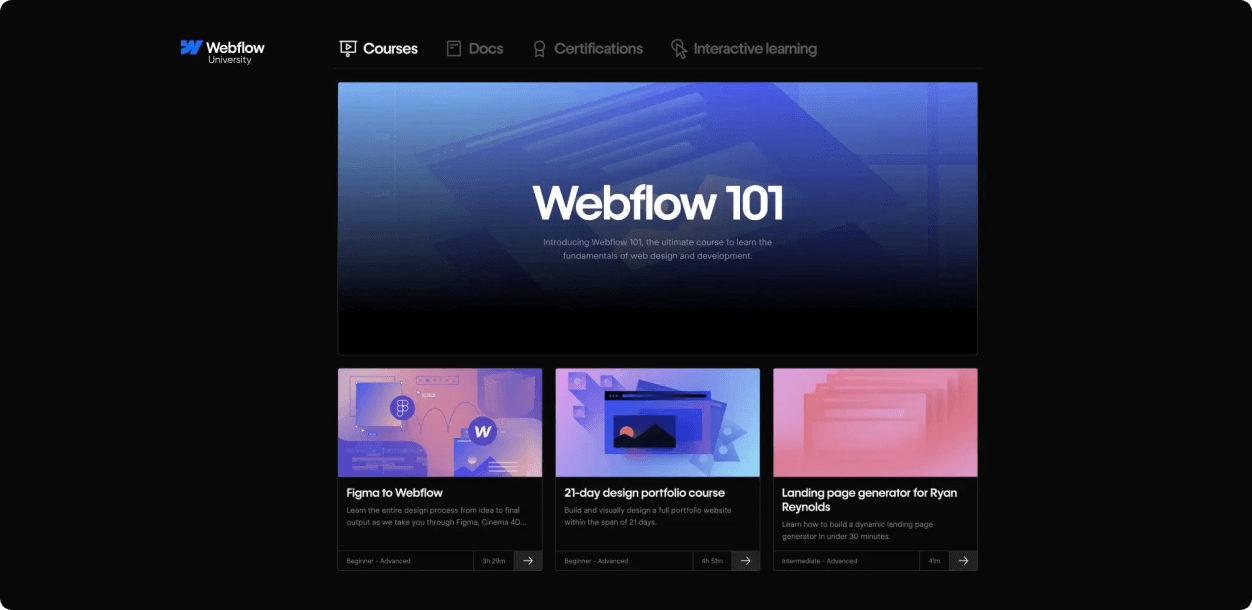Viewport: 1252px width, 610px height.
Task: Click the 3h 29m duration label
Action: 494,561
